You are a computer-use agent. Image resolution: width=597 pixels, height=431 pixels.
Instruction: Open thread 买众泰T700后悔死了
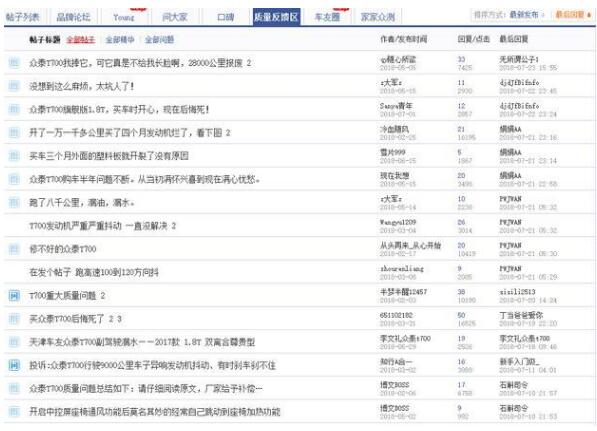67,319
